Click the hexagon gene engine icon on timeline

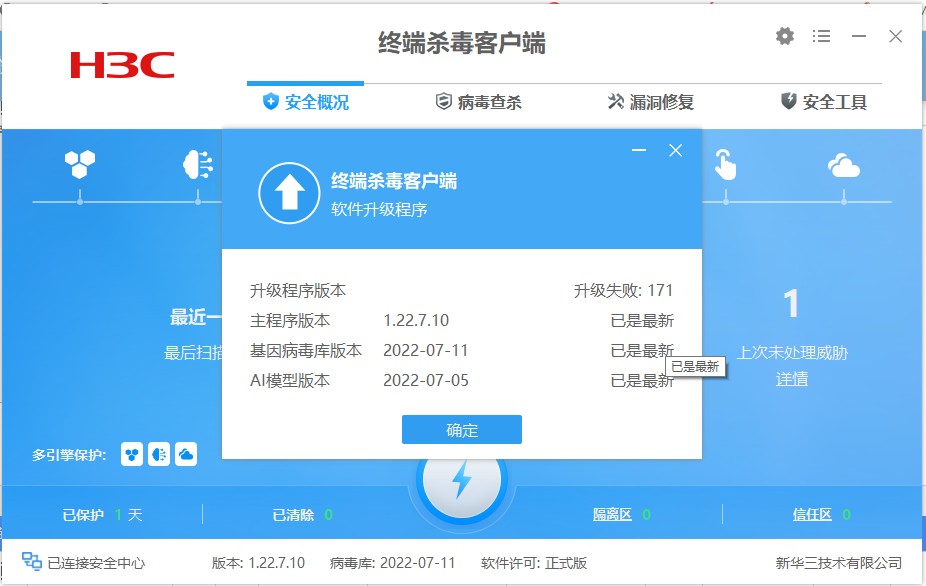[x=80, y=164]
